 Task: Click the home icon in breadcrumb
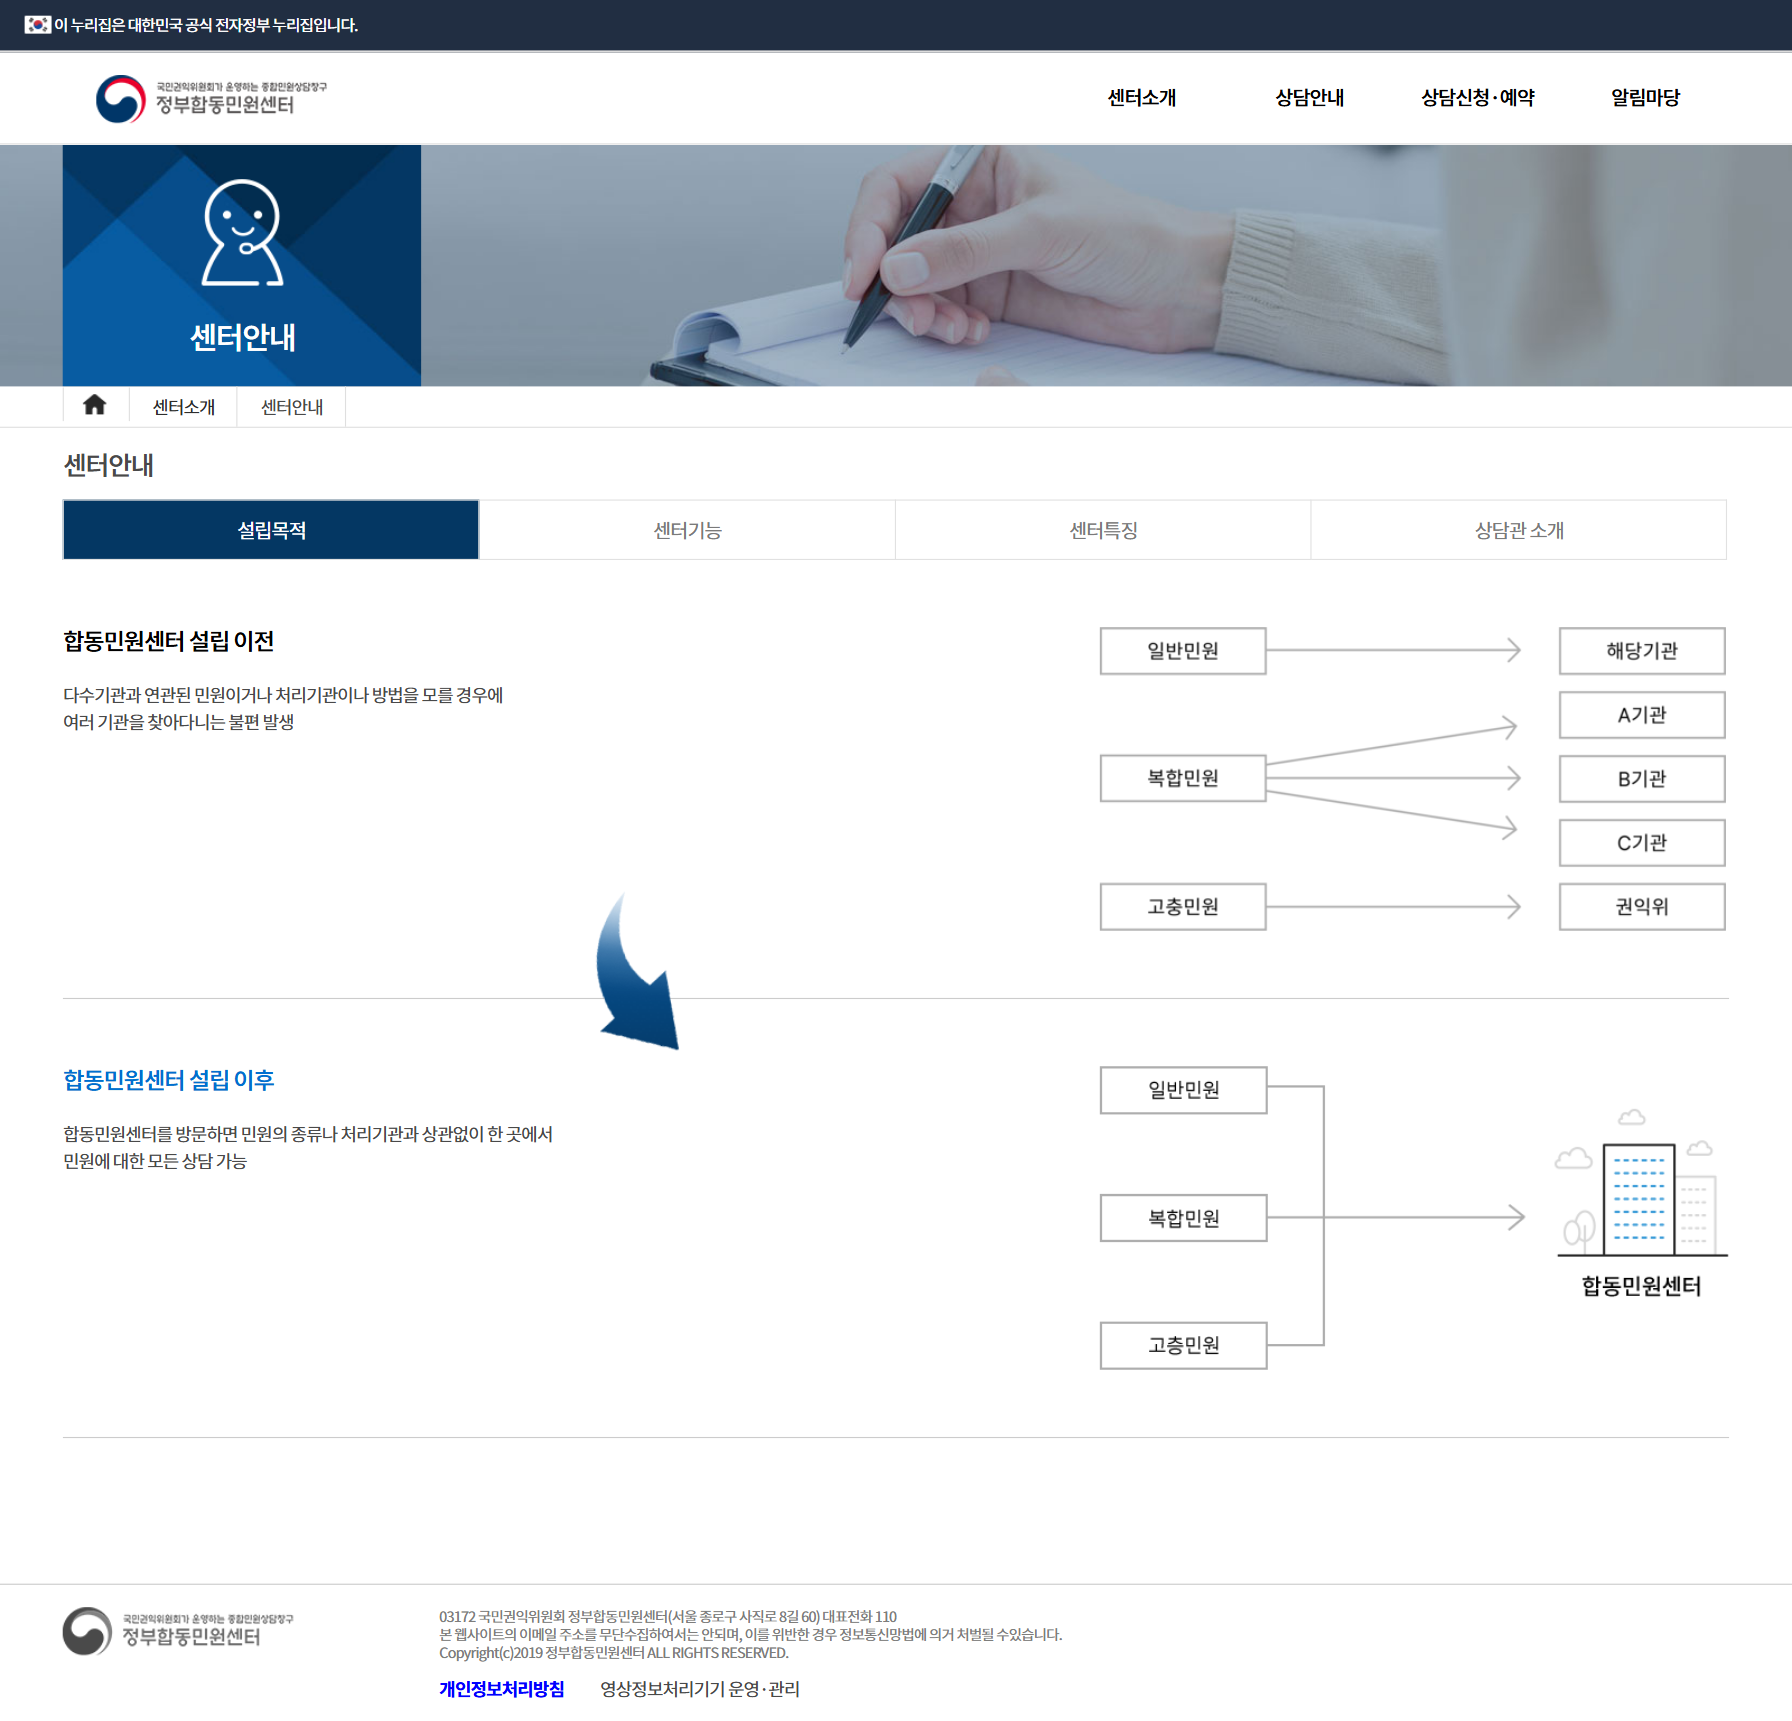tap(95, 405)
